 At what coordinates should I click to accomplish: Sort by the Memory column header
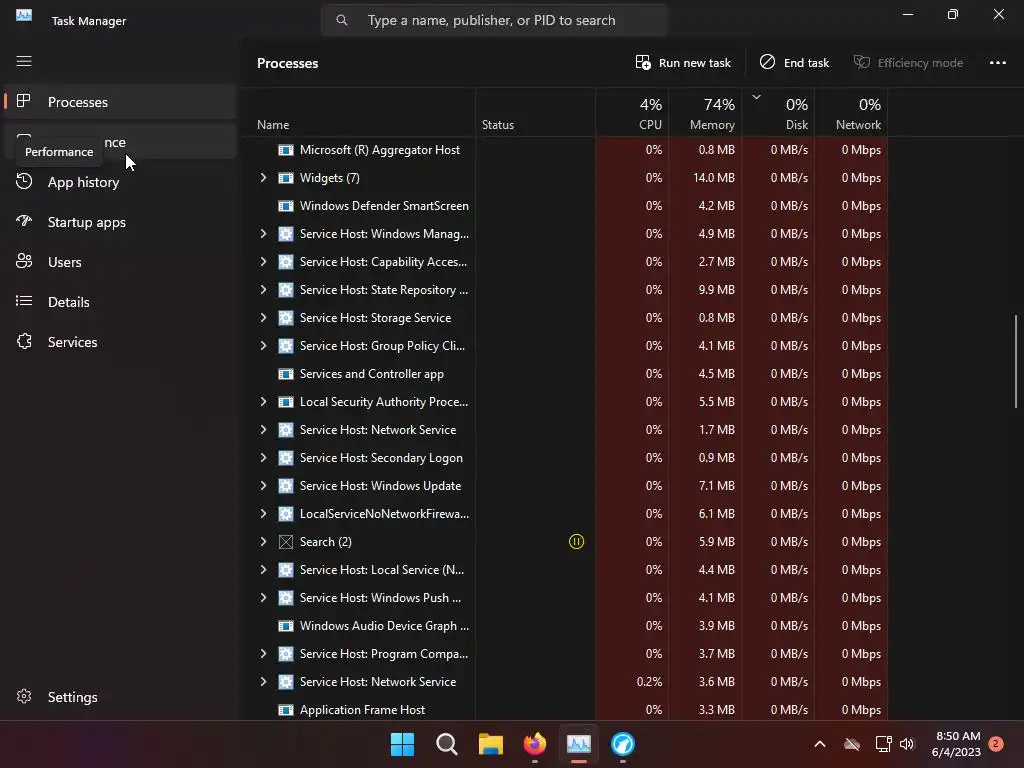[x=705, y=114]
